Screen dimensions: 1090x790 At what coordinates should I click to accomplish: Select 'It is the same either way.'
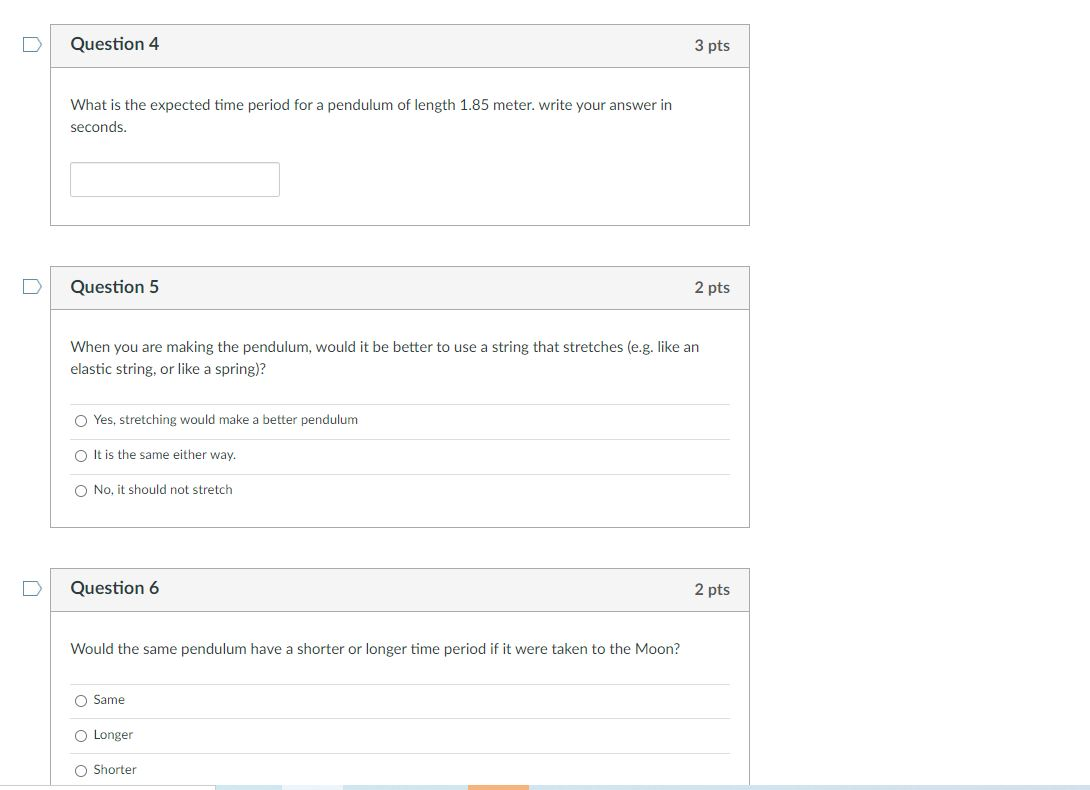click(x=81, y=456)
